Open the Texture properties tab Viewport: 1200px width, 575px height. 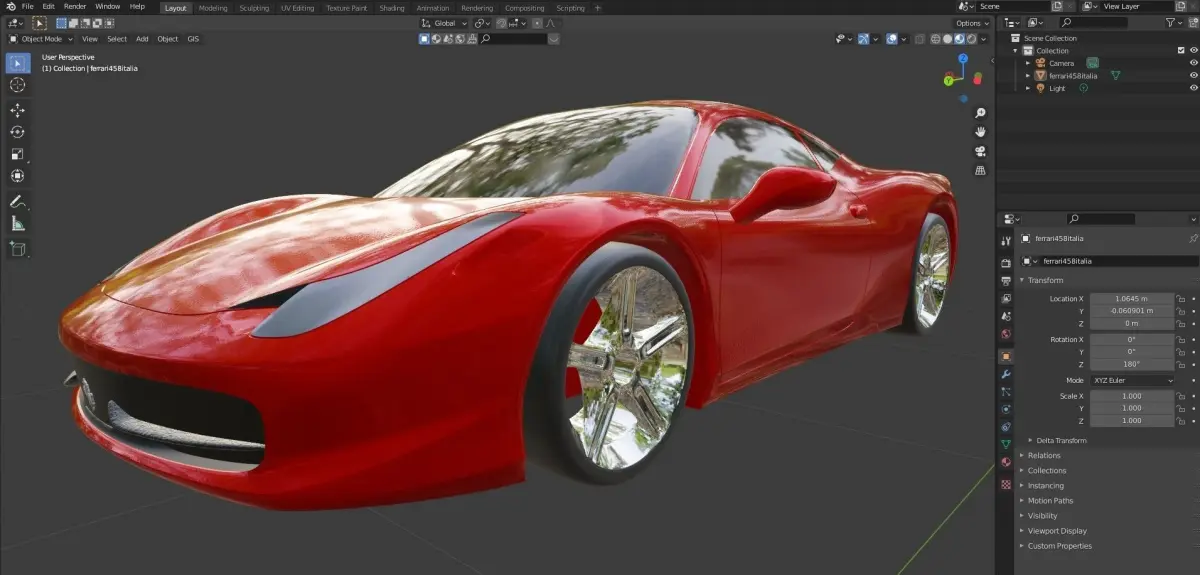coord(1006,484)
